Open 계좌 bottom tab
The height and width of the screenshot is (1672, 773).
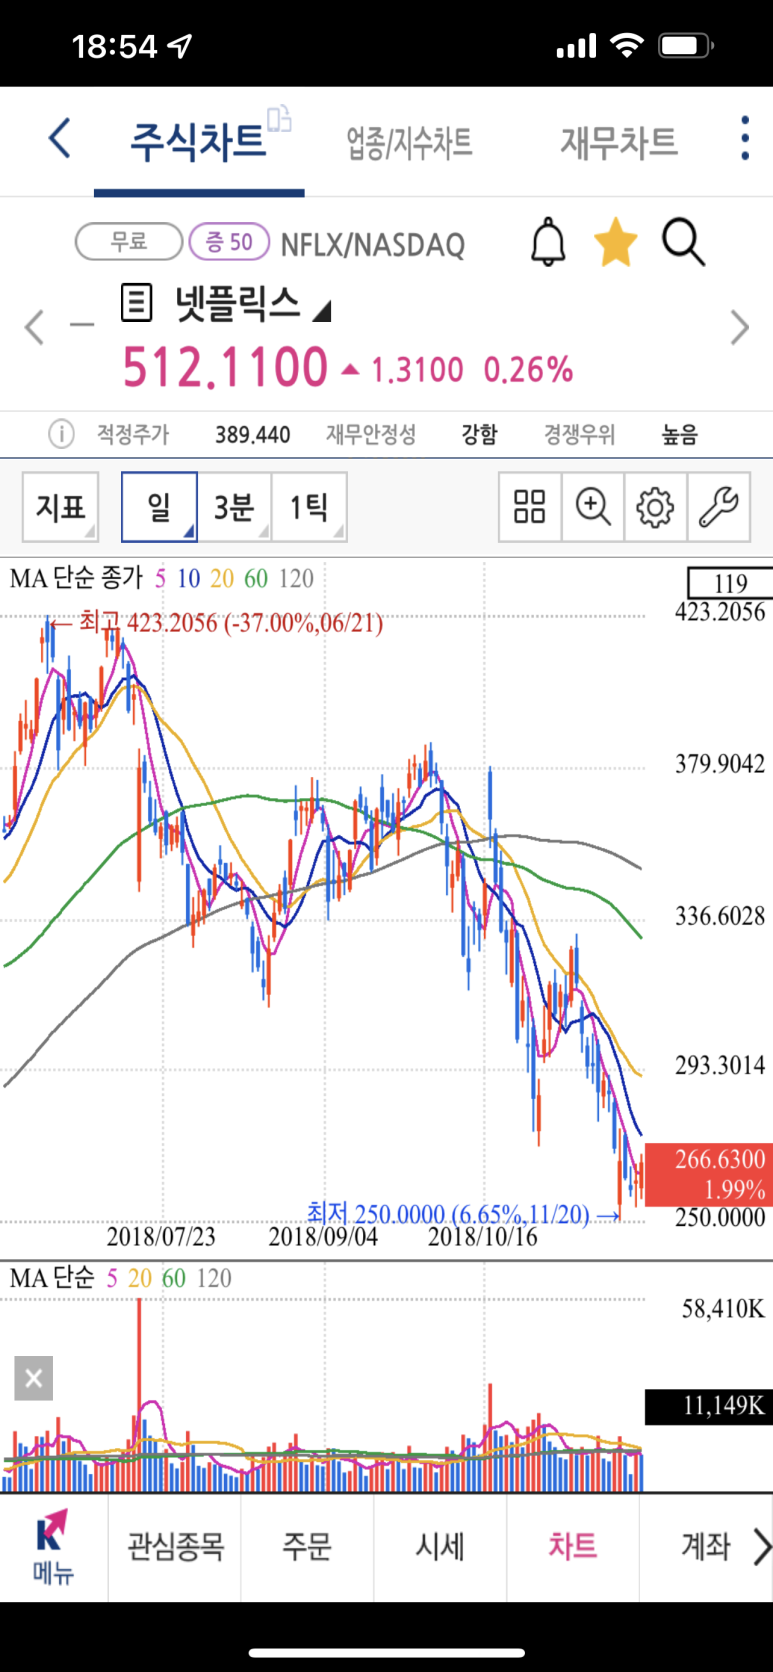(706, 1547)
